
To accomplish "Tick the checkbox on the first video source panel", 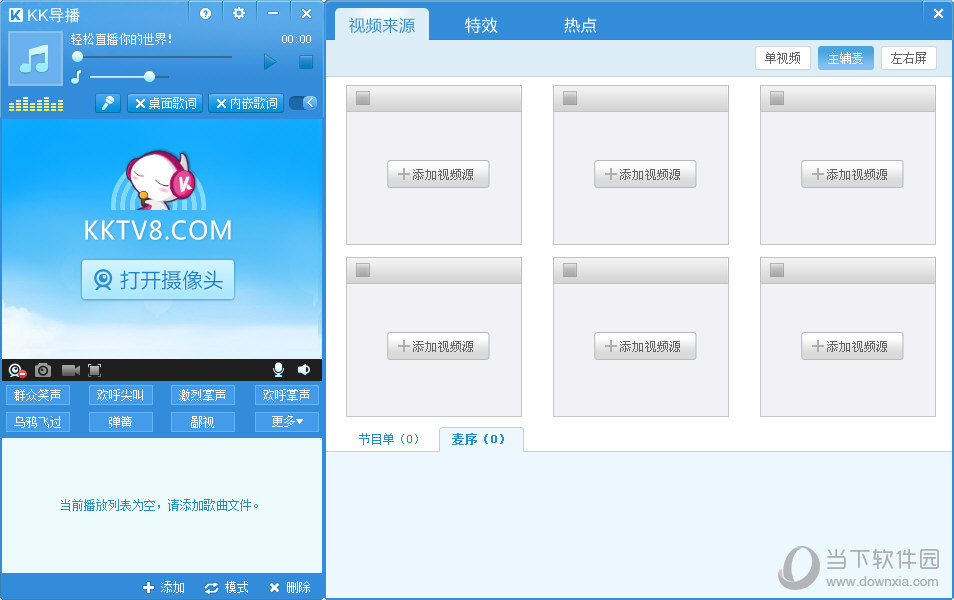I will tap(363, 97).
